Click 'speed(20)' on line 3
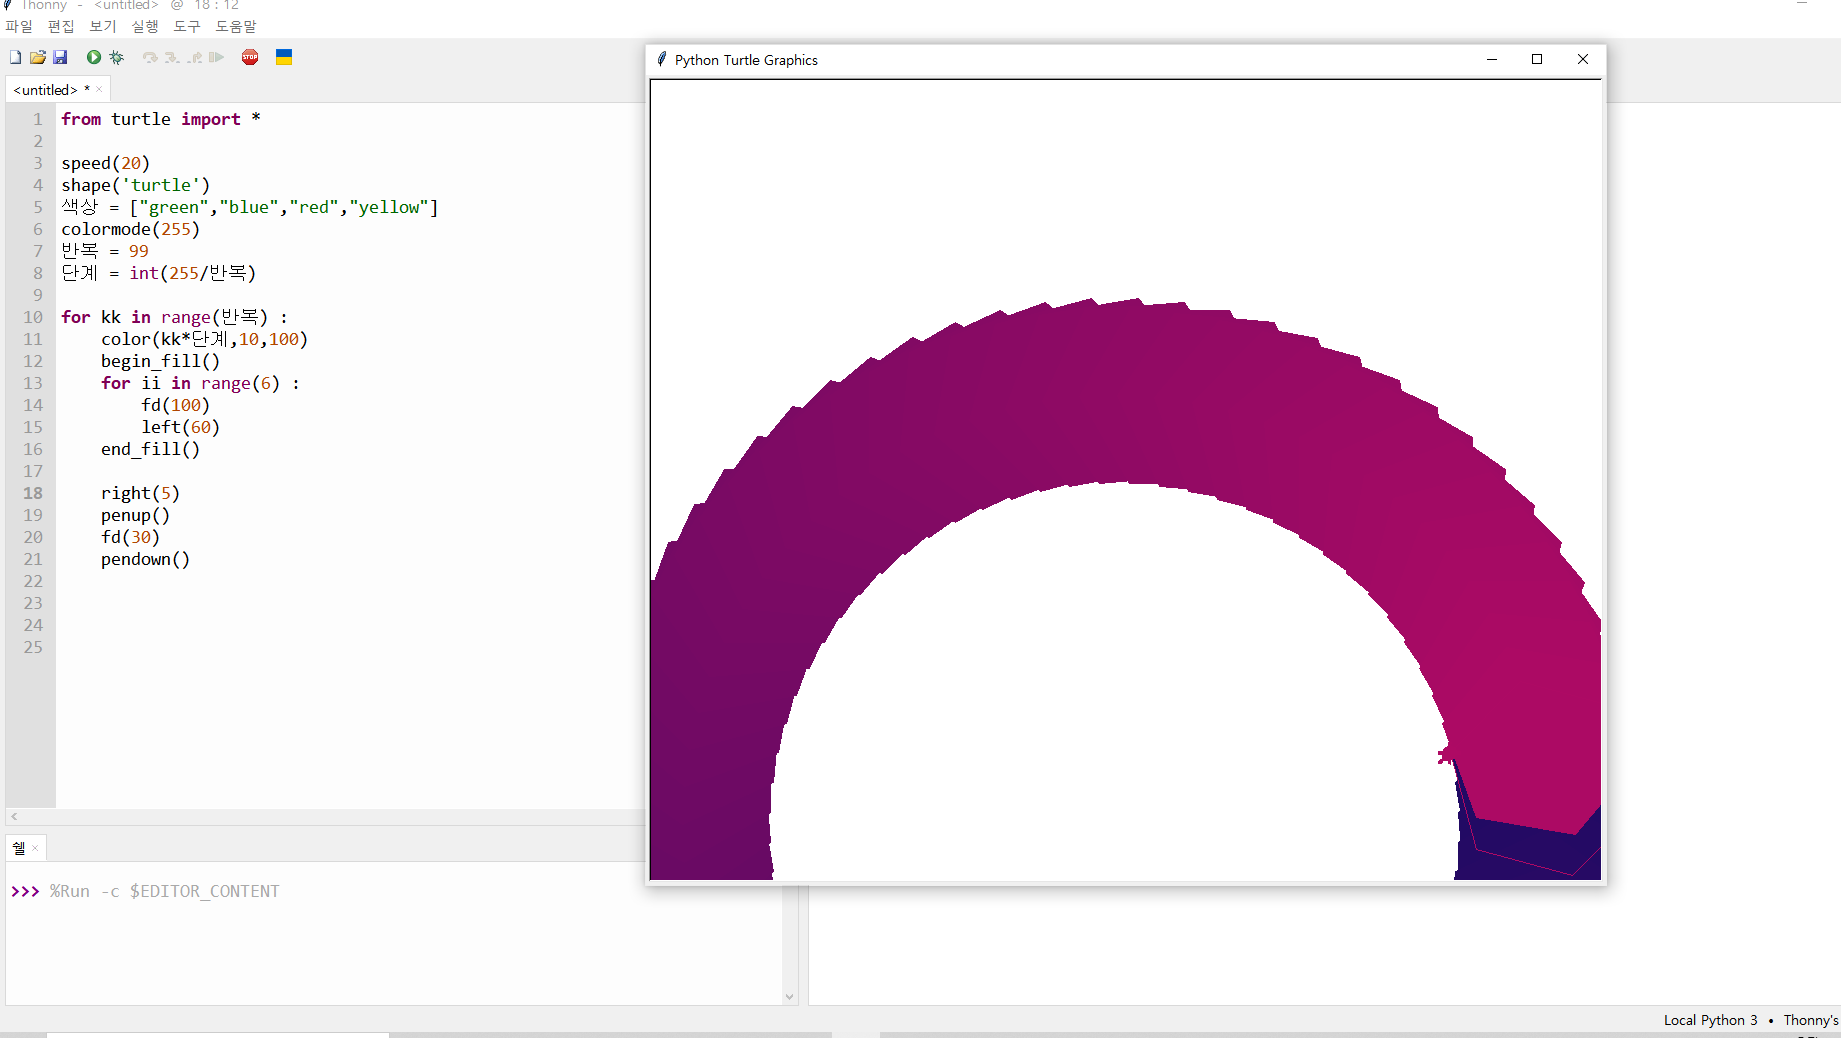The width and height of the screenshot is (1841, 1038). pyautogui.click(x=106, y=163)
